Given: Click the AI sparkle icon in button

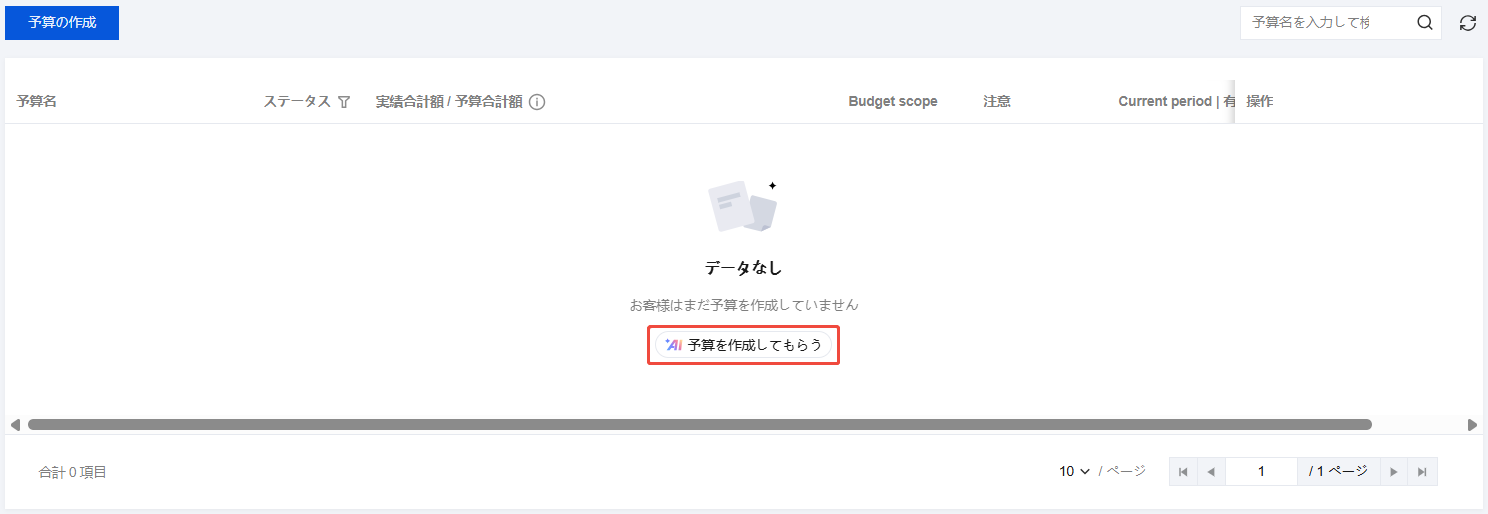Looking at the screenshot, I should [x=673, y=345].
